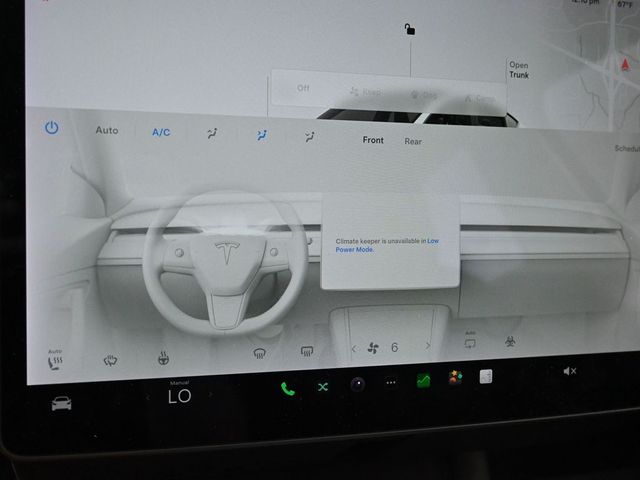This screenshot has height=480, width=640.
Task: Select the Keep climate option
Action: tap(365, 92)
